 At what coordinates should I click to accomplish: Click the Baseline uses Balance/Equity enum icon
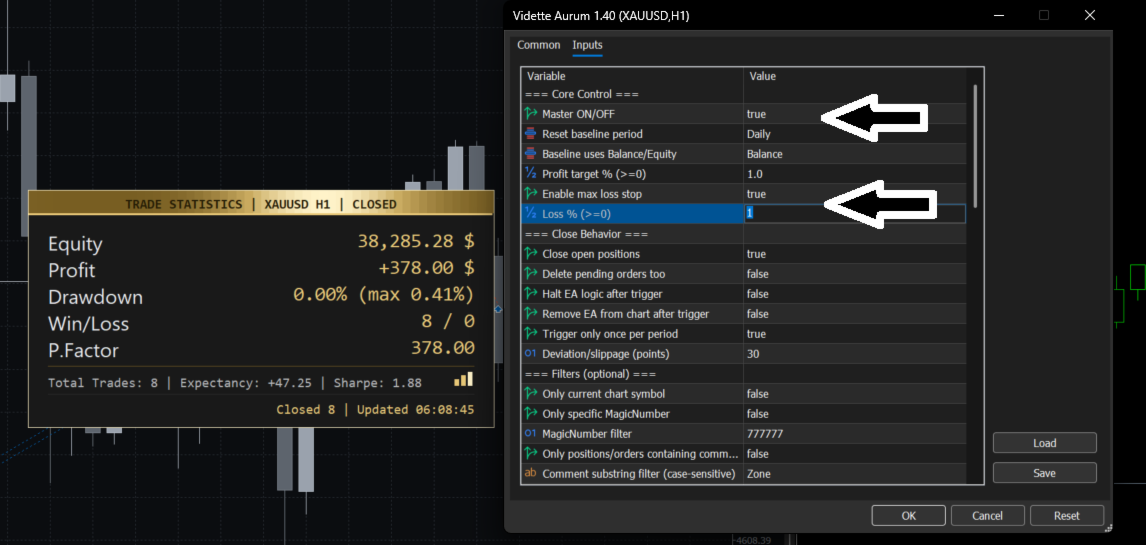click(x=531, y=154)
